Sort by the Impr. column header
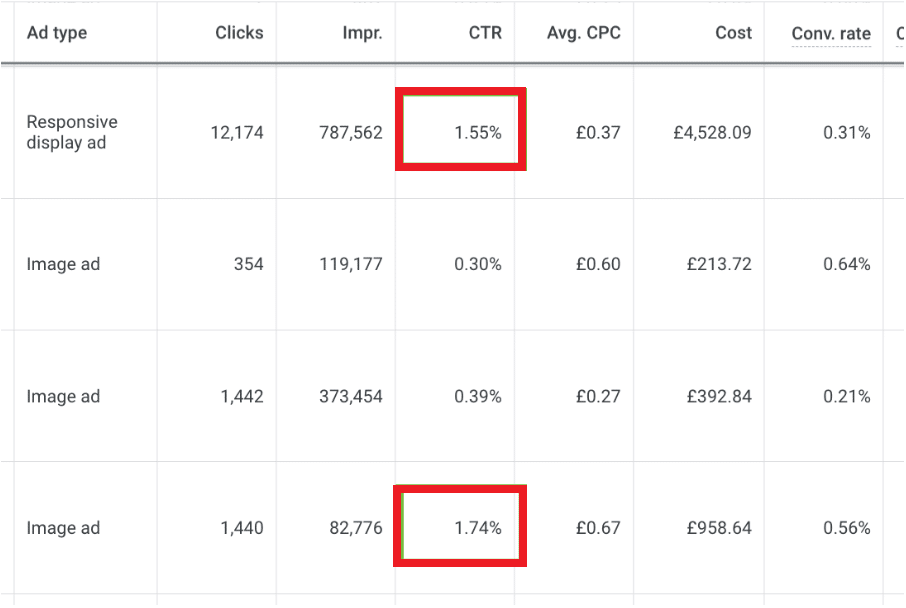Screen dimensions: 906x608 coord(362,33)
